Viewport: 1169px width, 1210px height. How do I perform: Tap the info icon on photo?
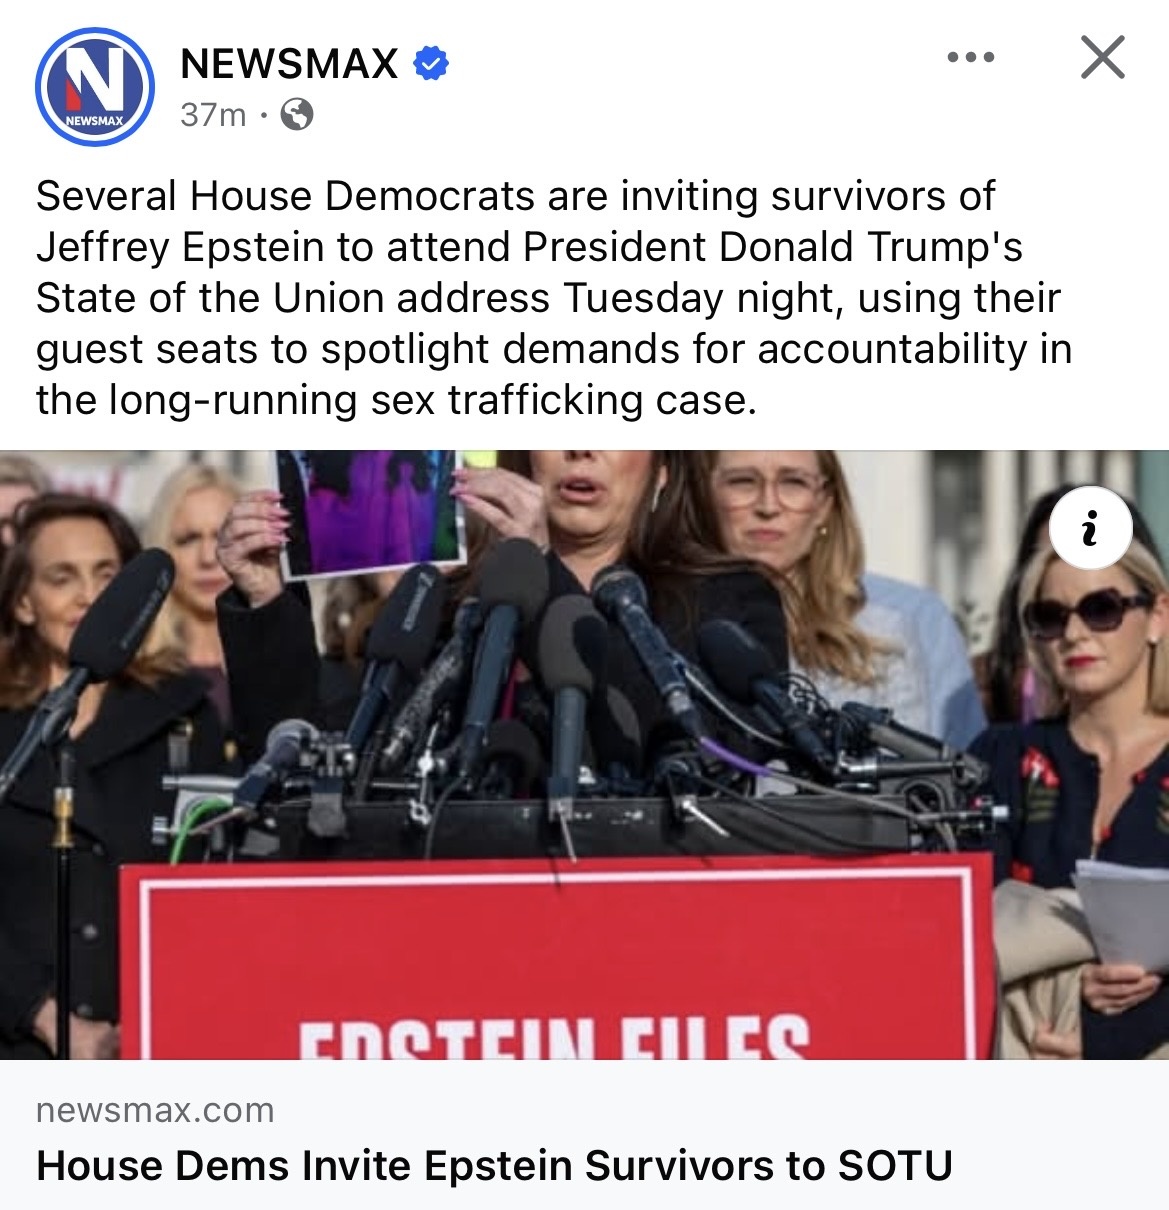1091,528
